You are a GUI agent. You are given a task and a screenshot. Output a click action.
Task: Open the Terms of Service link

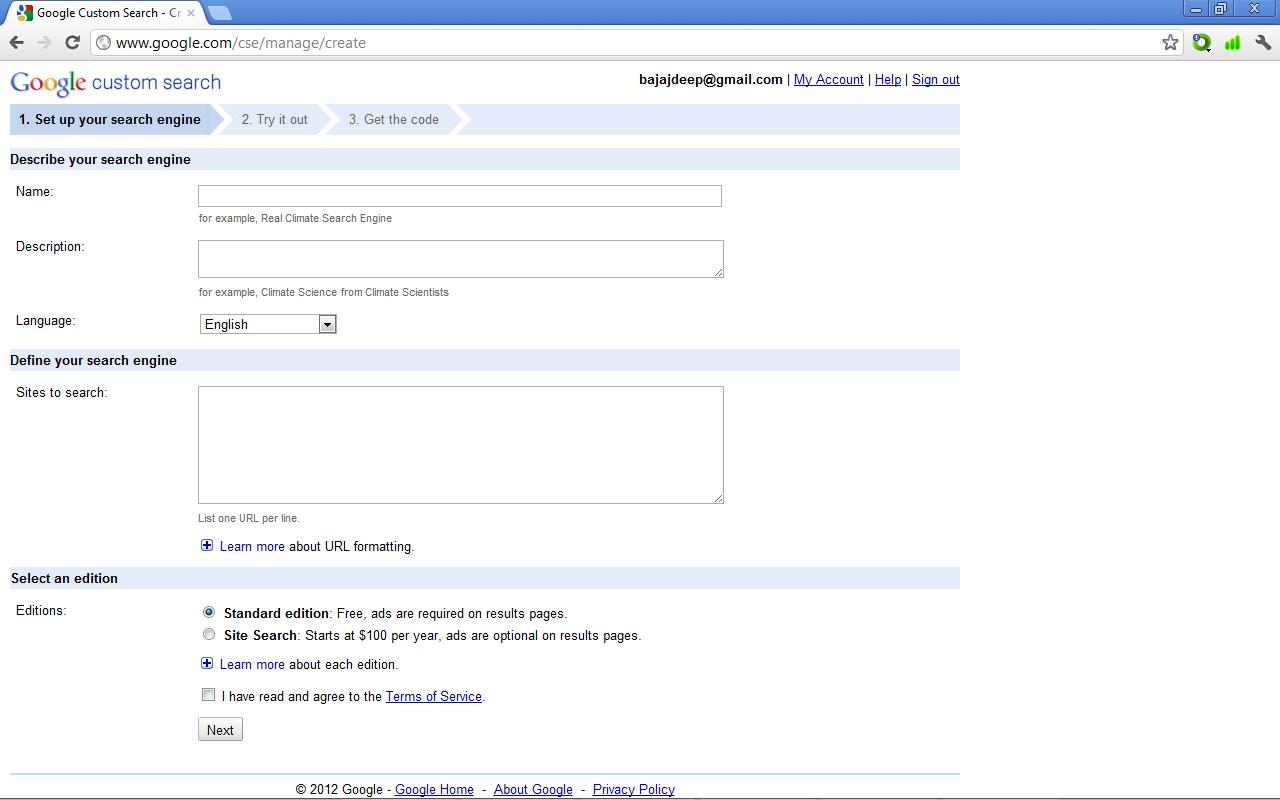pos(433,697)
